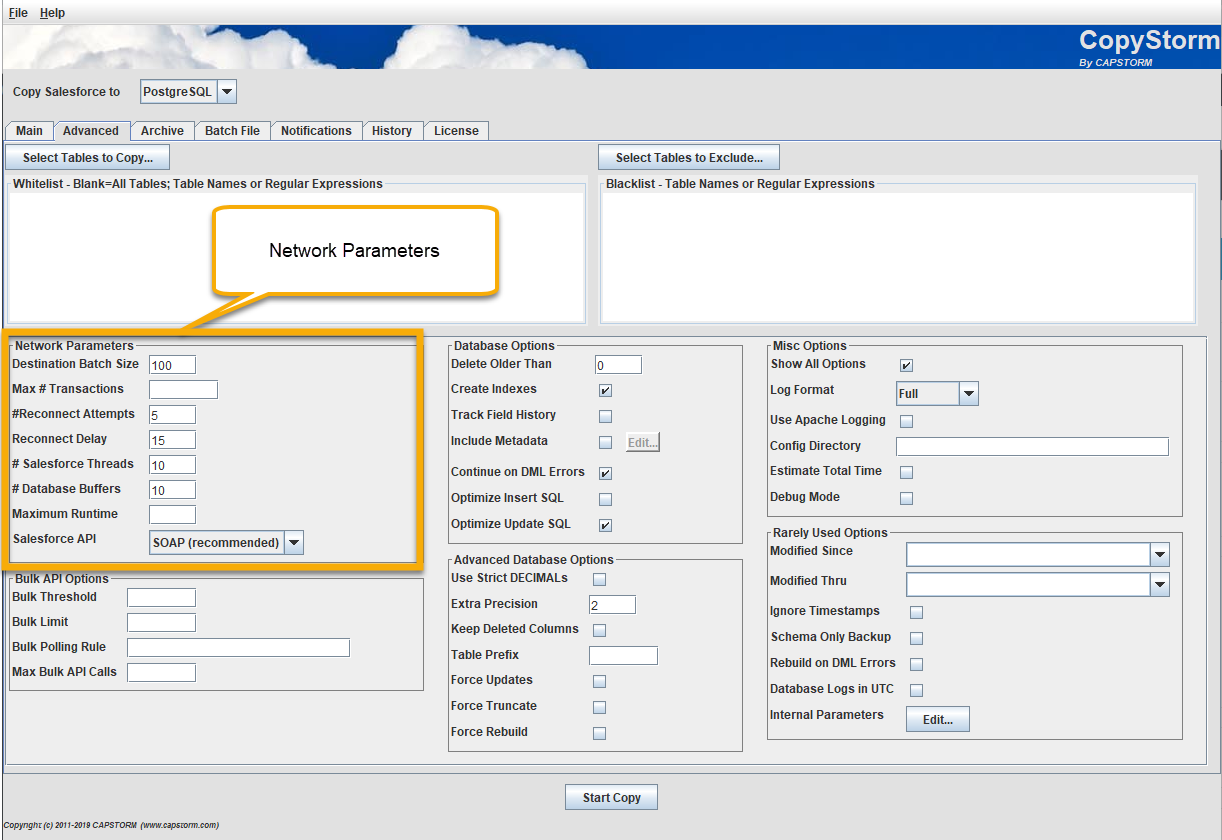Enable Estimate Total Time checkbox

(906, 472)
